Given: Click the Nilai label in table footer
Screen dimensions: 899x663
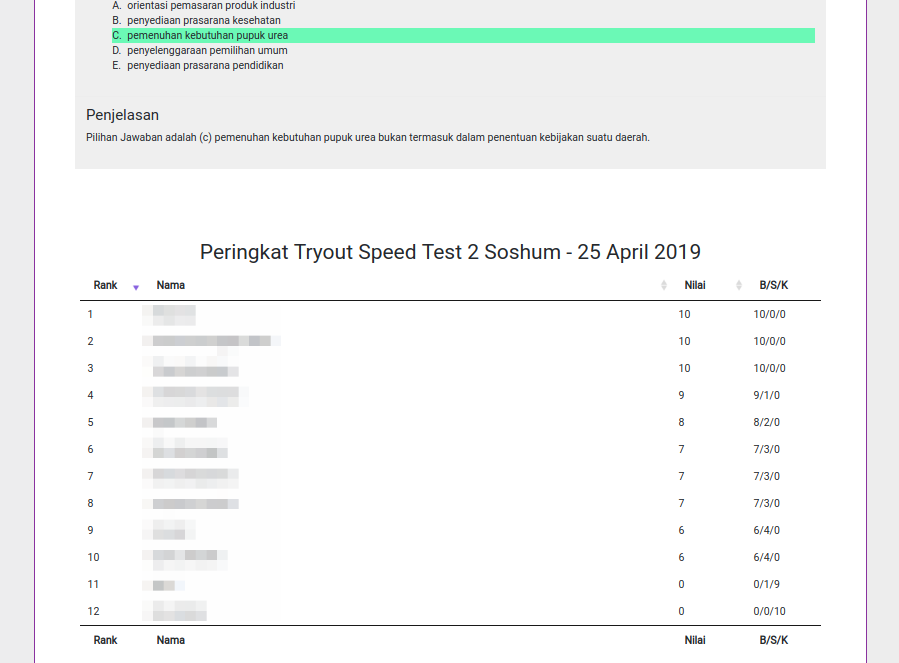Looking at the screenshot, I should [695, 640].
